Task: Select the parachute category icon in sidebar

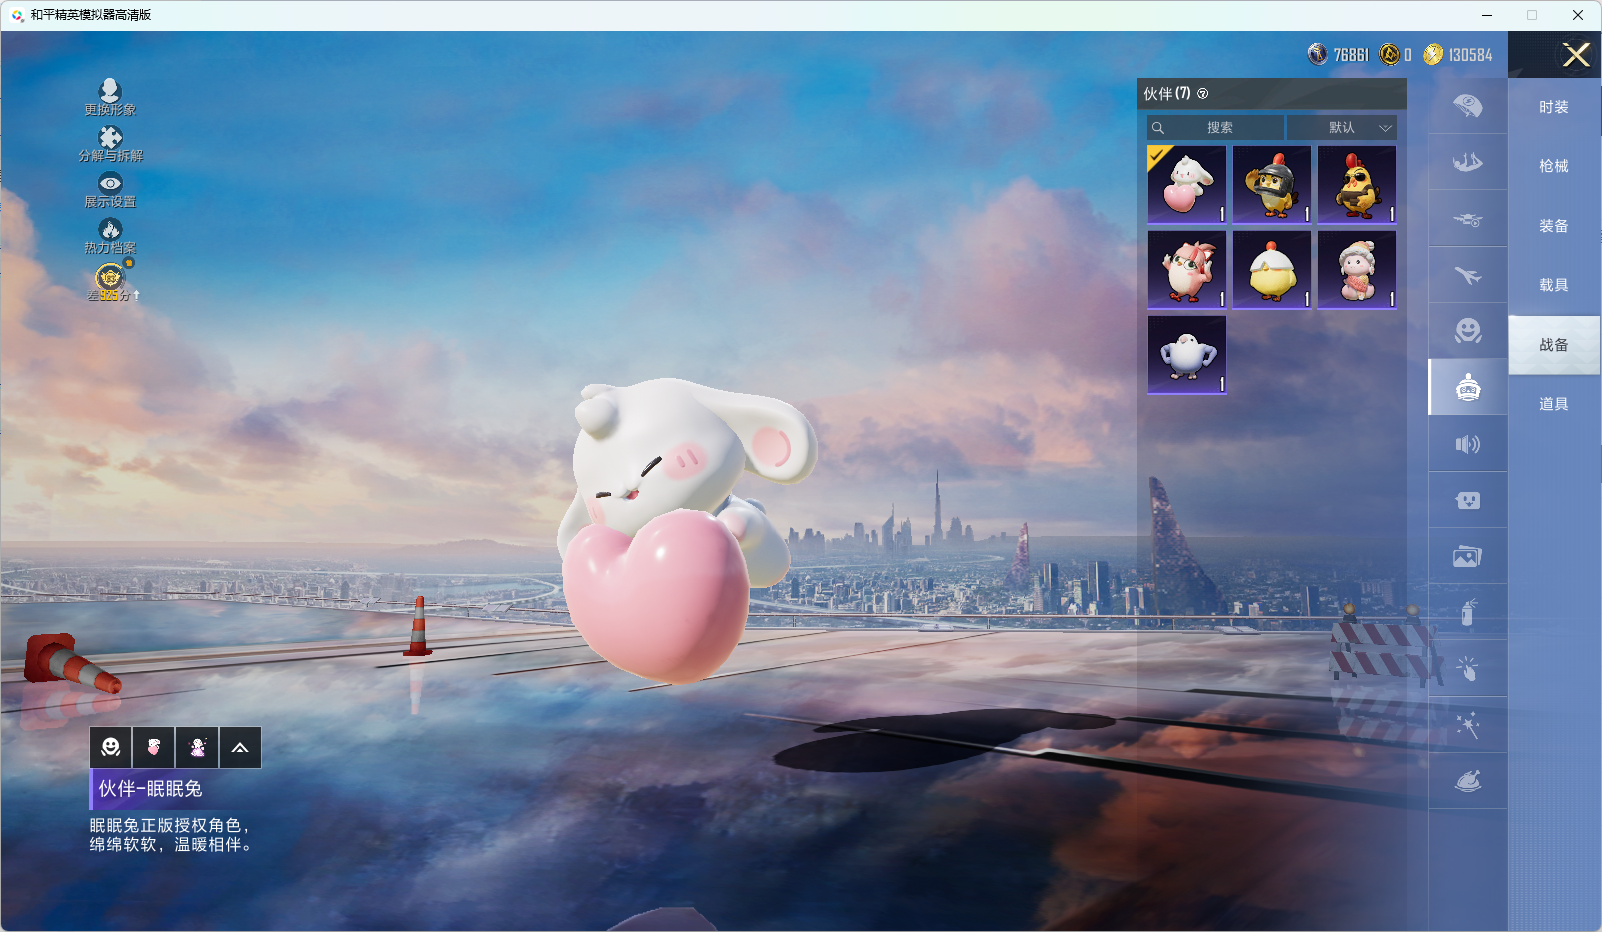Action: point(1467,106)
